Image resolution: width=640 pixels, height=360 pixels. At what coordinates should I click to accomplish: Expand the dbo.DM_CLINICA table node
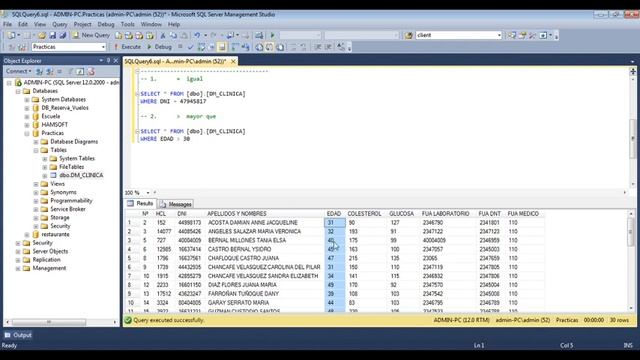coord(45,176)
